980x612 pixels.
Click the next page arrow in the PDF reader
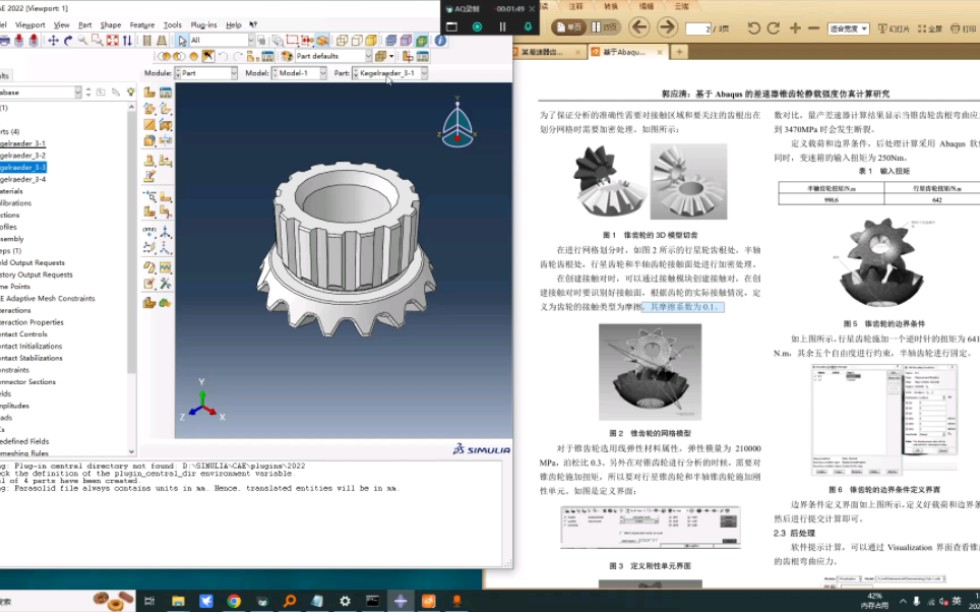[668, 27]
